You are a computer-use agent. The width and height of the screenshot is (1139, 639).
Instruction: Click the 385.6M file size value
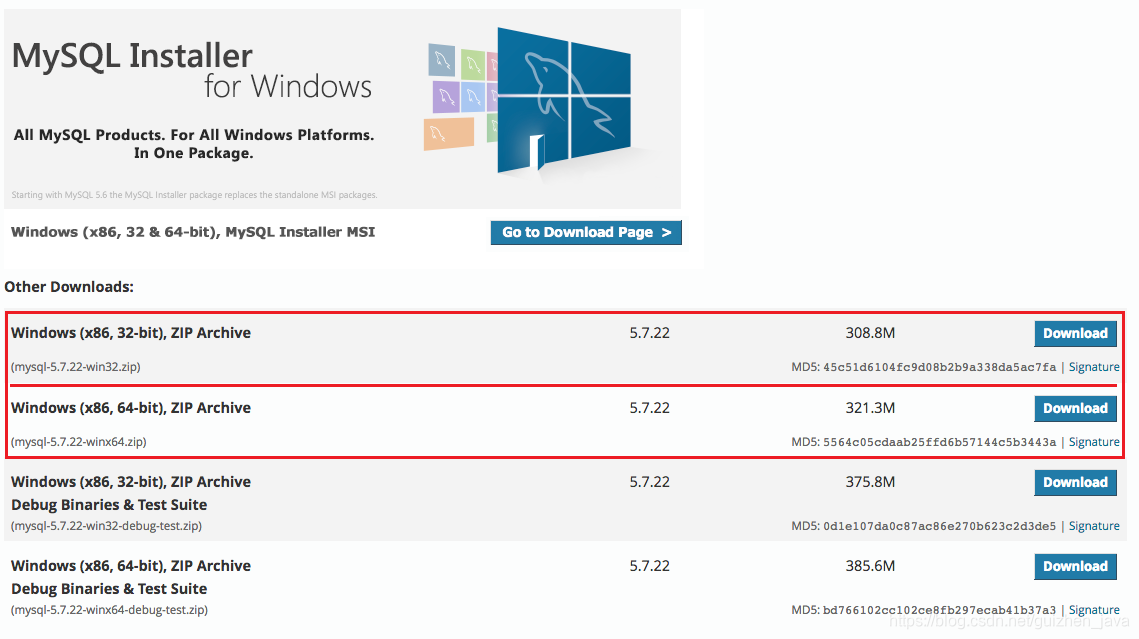point(870,566)
